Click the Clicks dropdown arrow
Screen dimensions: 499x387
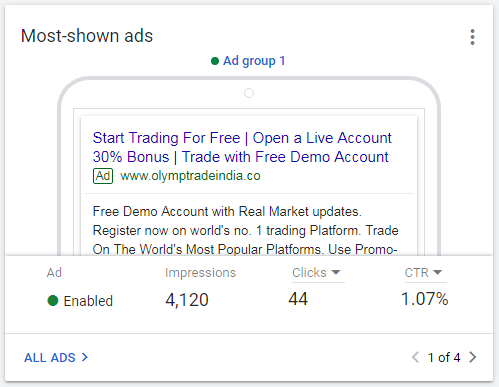(336, 273)
